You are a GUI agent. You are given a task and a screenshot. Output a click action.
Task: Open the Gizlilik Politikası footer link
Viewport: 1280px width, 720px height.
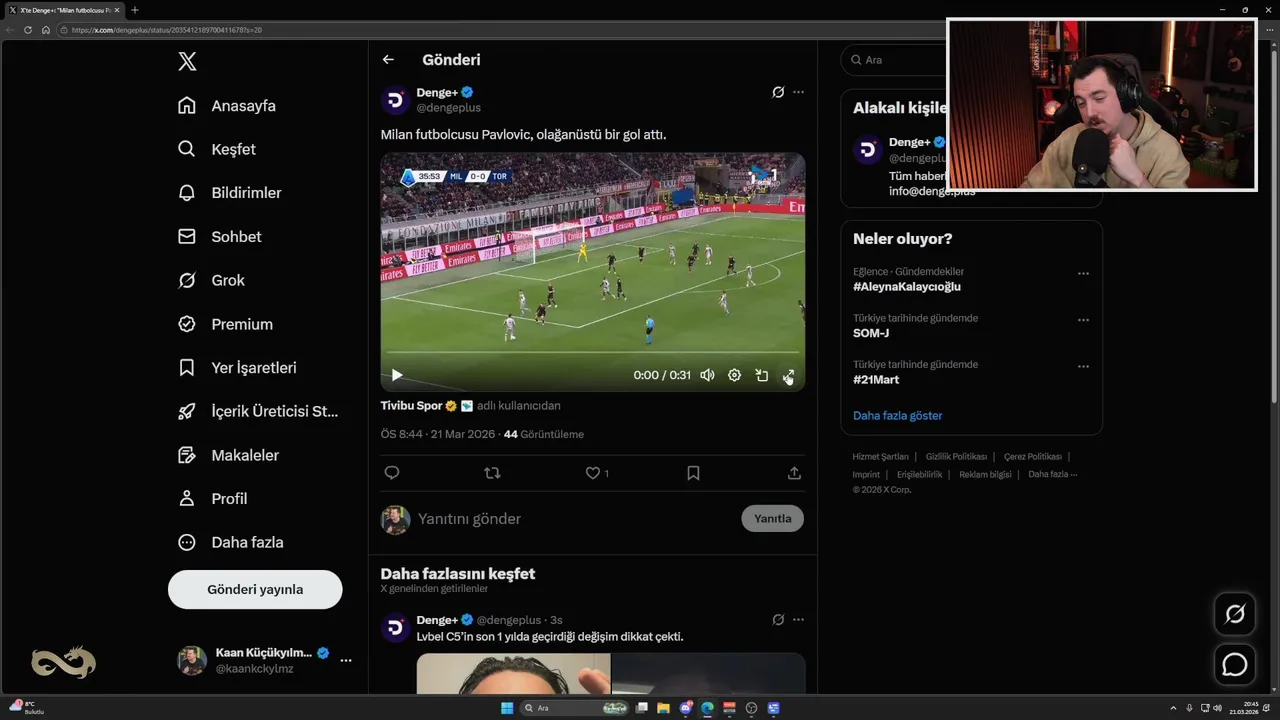956,456
